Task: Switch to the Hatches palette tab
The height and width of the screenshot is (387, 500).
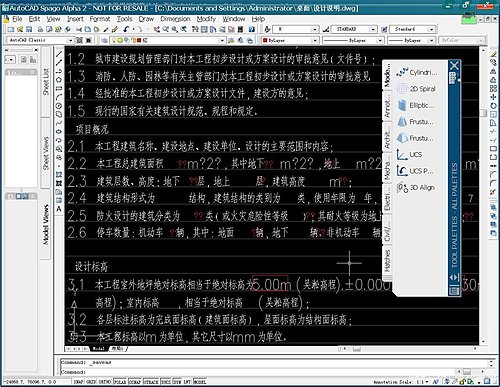Action: [387, 261]
